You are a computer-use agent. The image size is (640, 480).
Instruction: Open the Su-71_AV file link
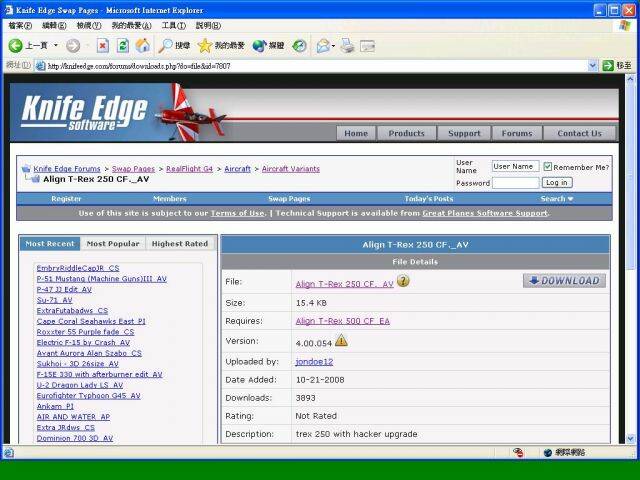click(x=54, y=300)
